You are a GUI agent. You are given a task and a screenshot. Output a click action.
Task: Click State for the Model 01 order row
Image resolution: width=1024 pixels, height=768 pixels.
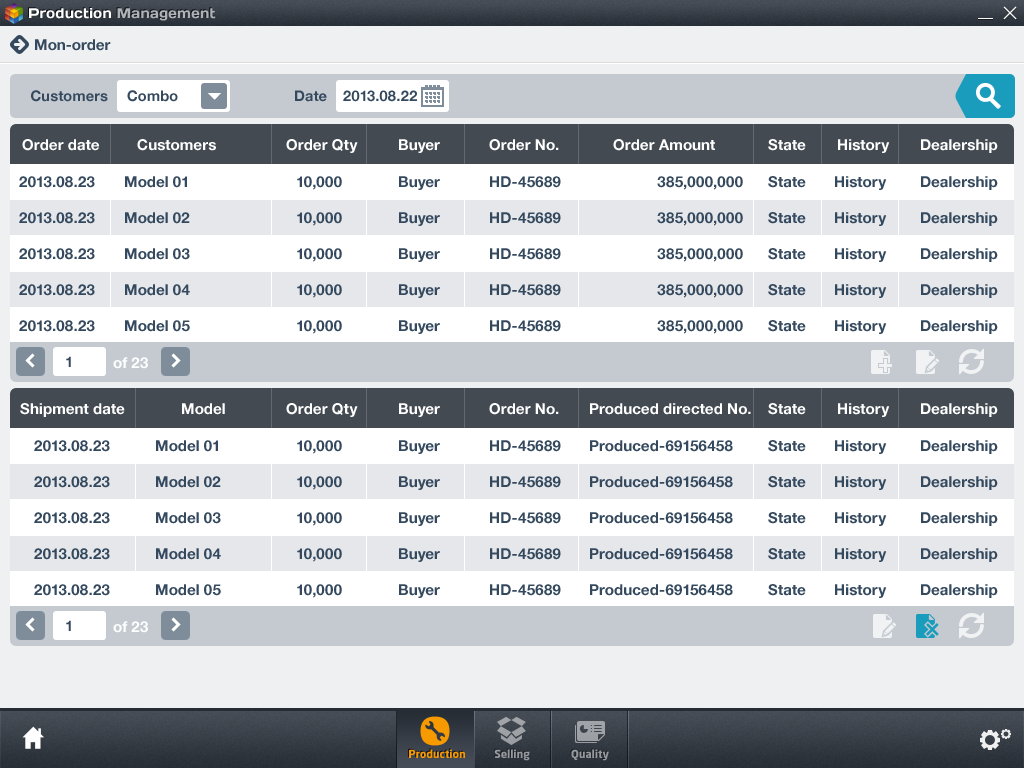(786, 182)
